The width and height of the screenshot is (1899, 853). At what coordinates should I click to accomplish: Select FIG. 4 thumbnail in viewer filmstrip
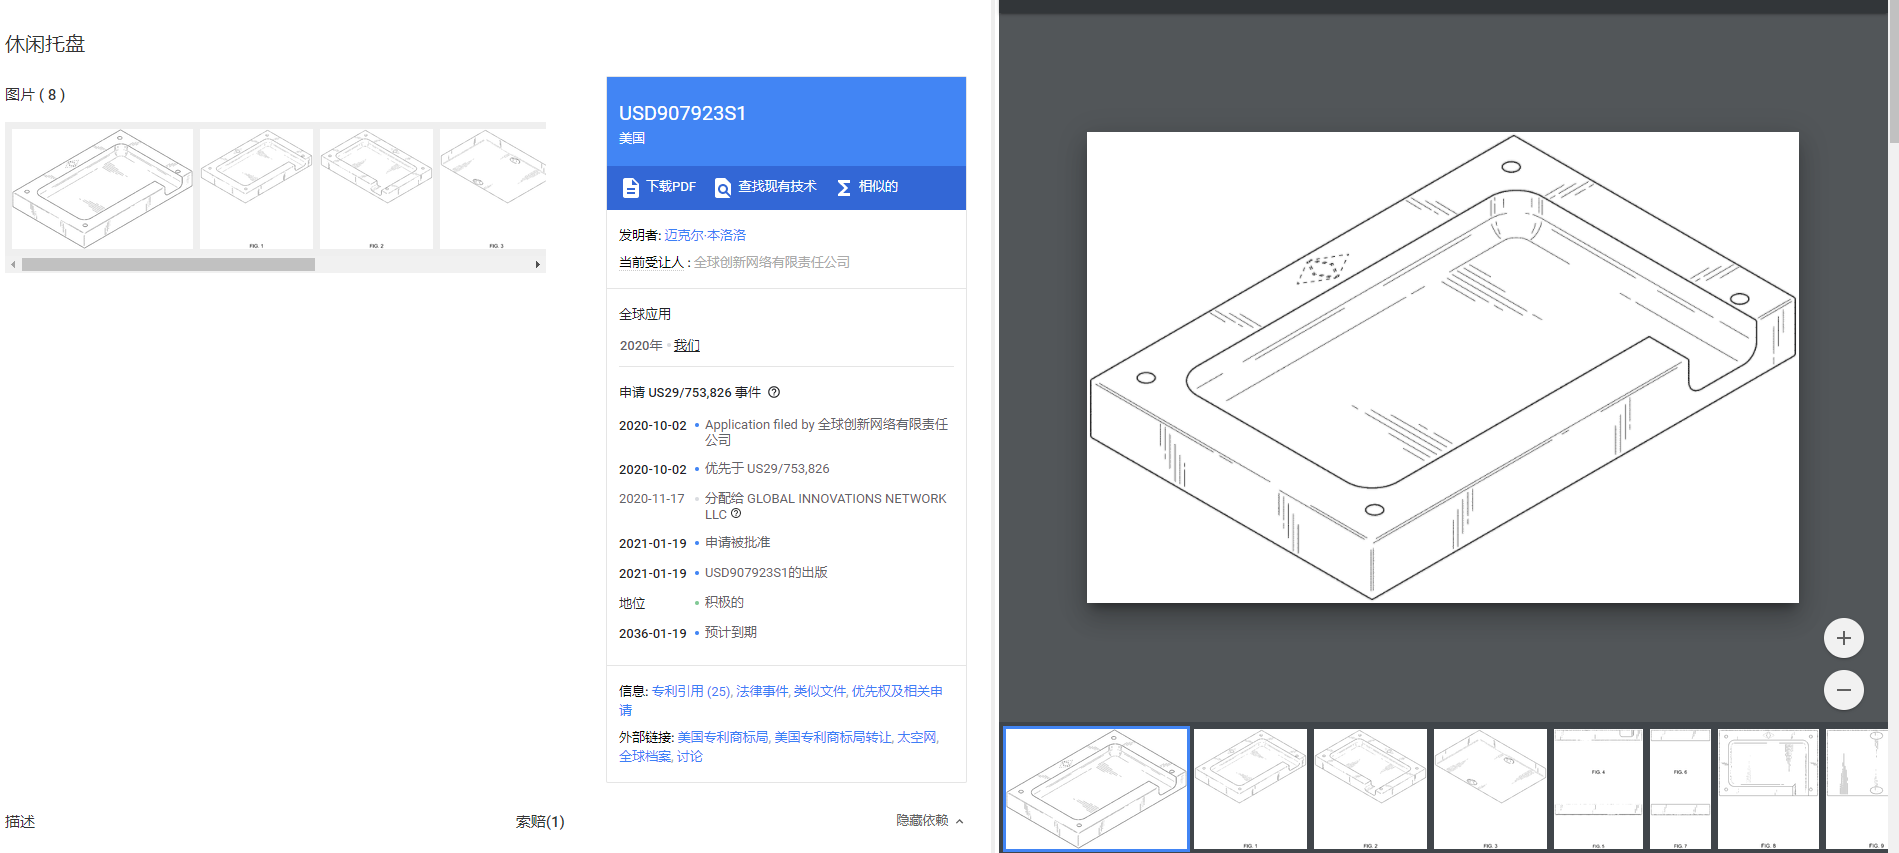[1598, 789]
